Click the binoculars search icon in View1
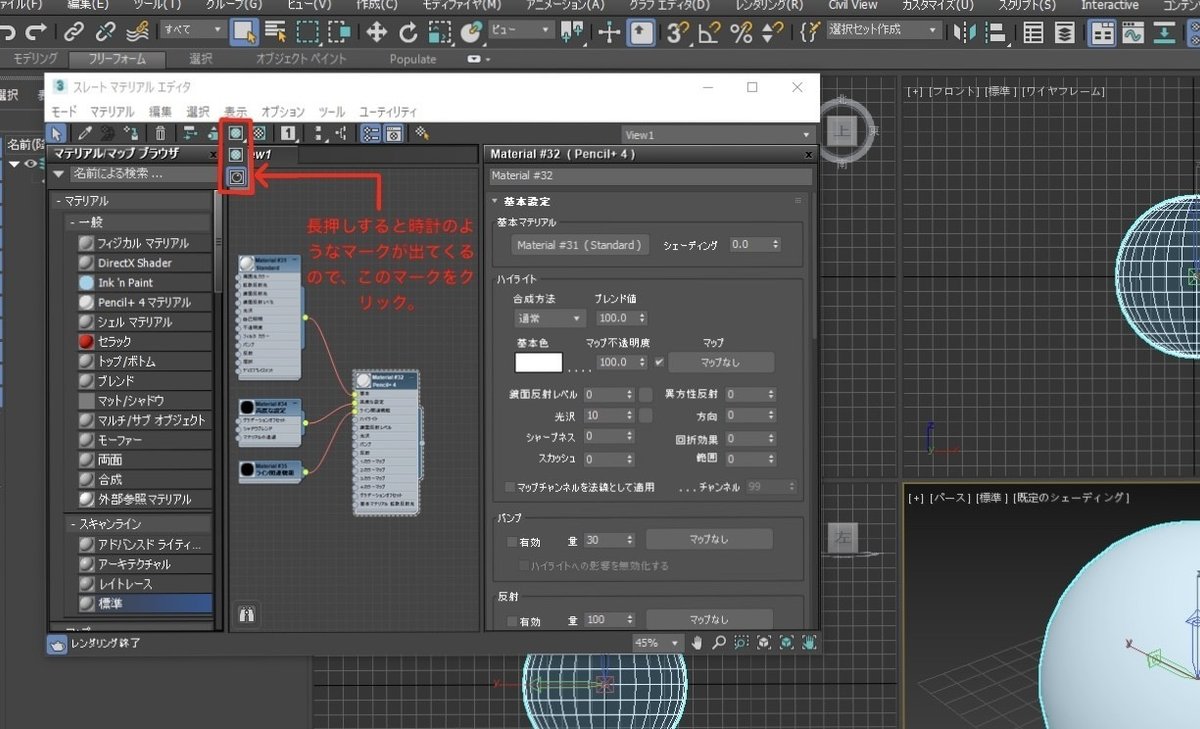1200x729 pixels. (247, 615)
